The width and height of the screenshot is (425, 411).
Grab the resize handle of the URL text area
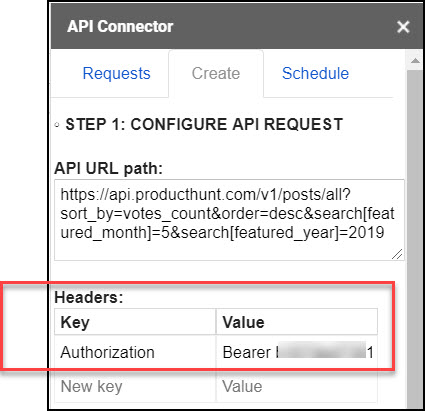(397, 254)
